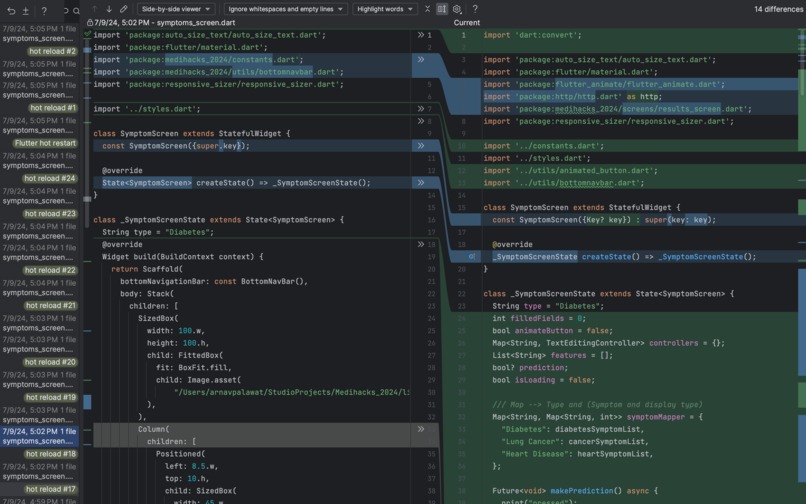Select the hot reload #19 label
The width and height of the screenshot is (806, 504).
(50, 398)
